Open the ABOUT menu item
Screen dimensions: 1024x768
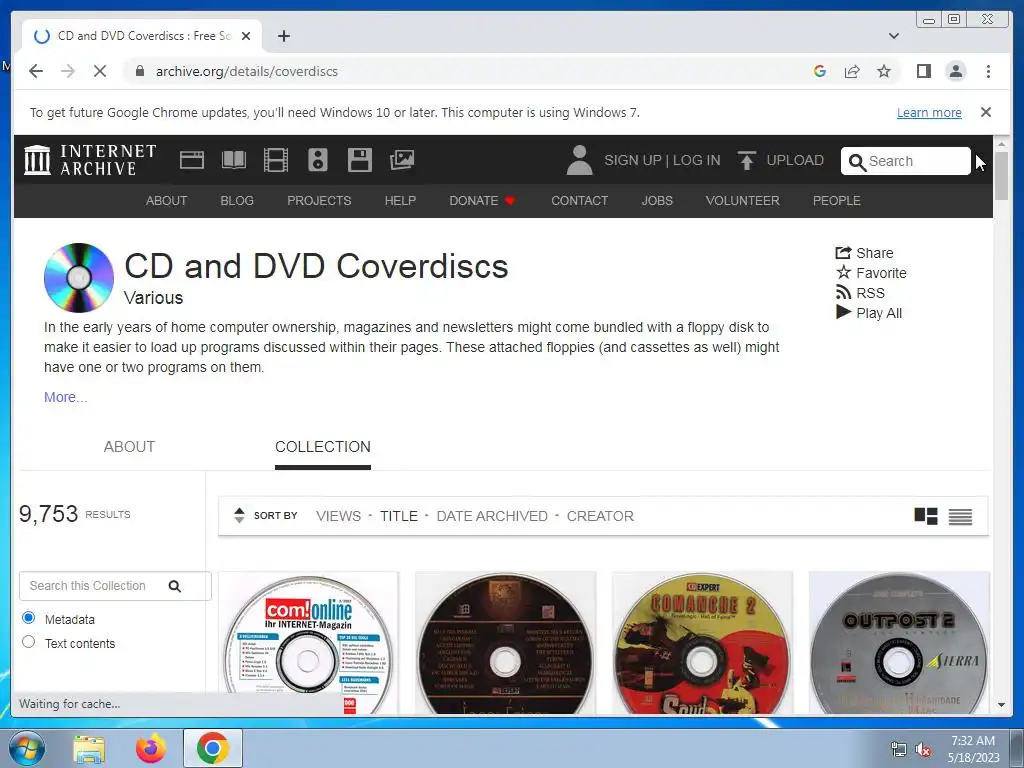(167, 200)
